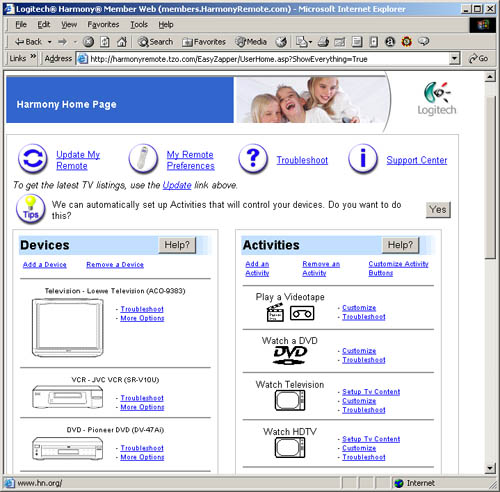Open the Support Center link
500x492 pixels.
(x=417, y=160)
